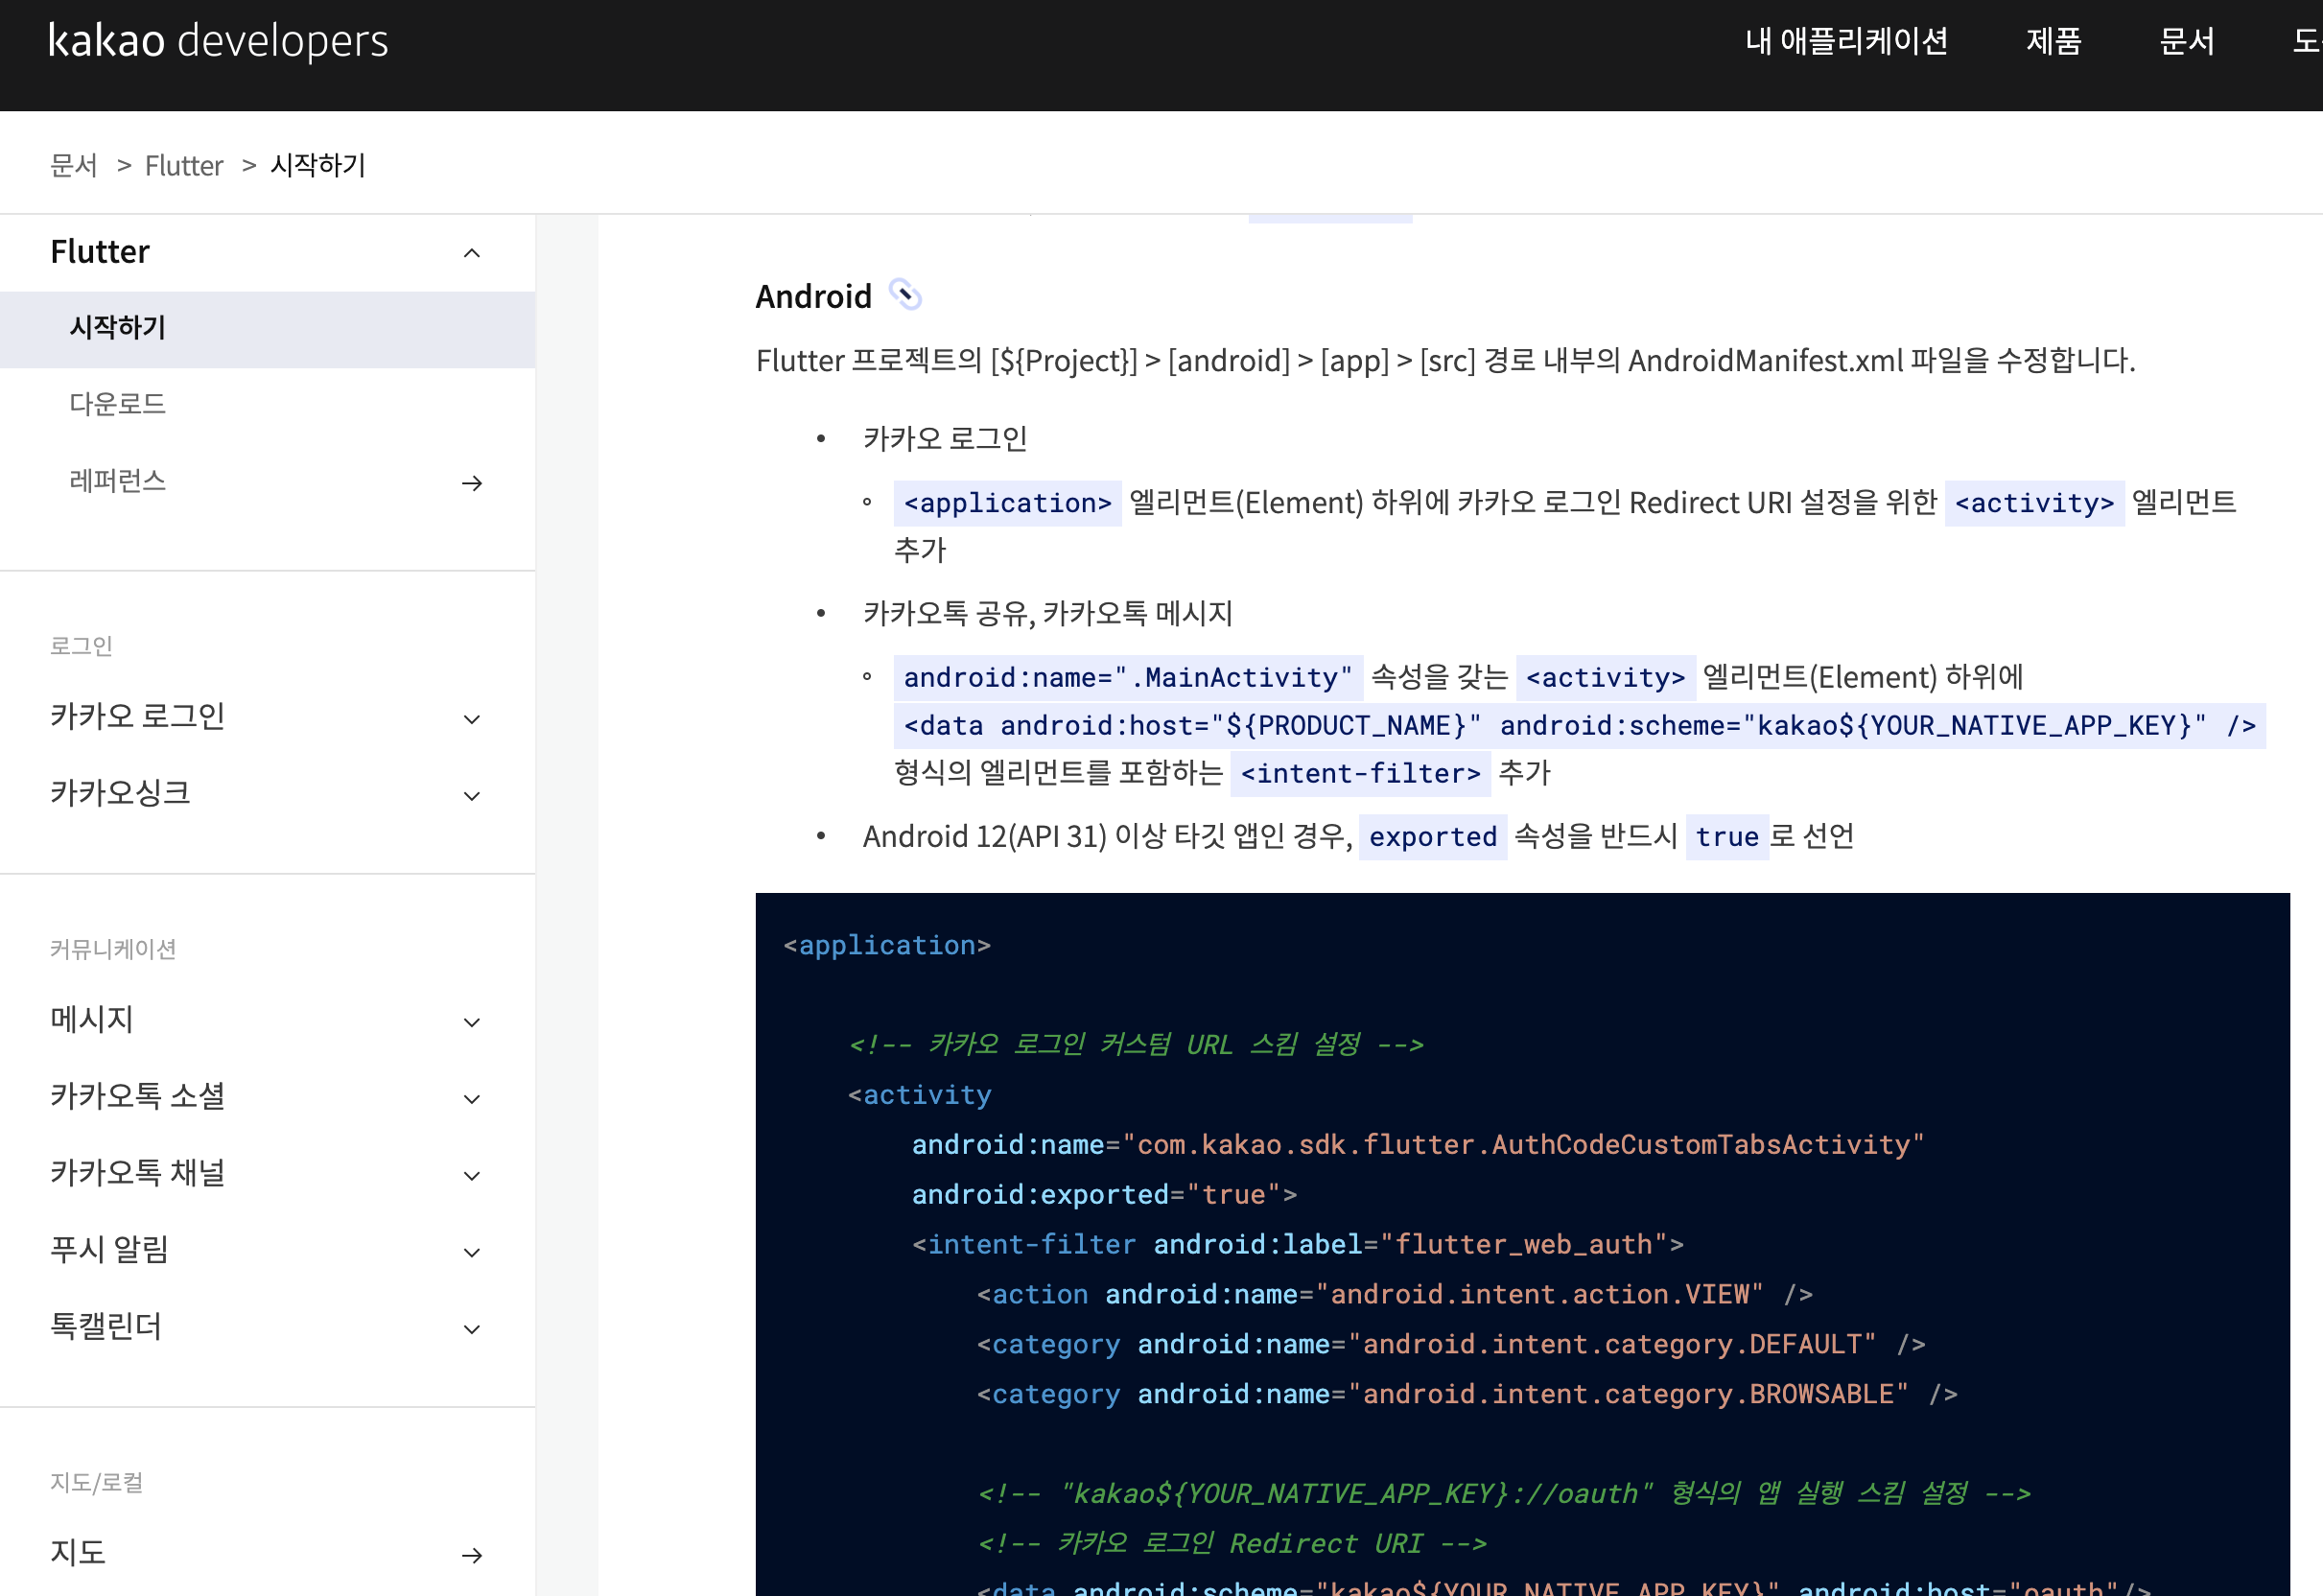2323x1596 pixels.
Task: Open the 제품 top menu
Action: pos(2053,41)
